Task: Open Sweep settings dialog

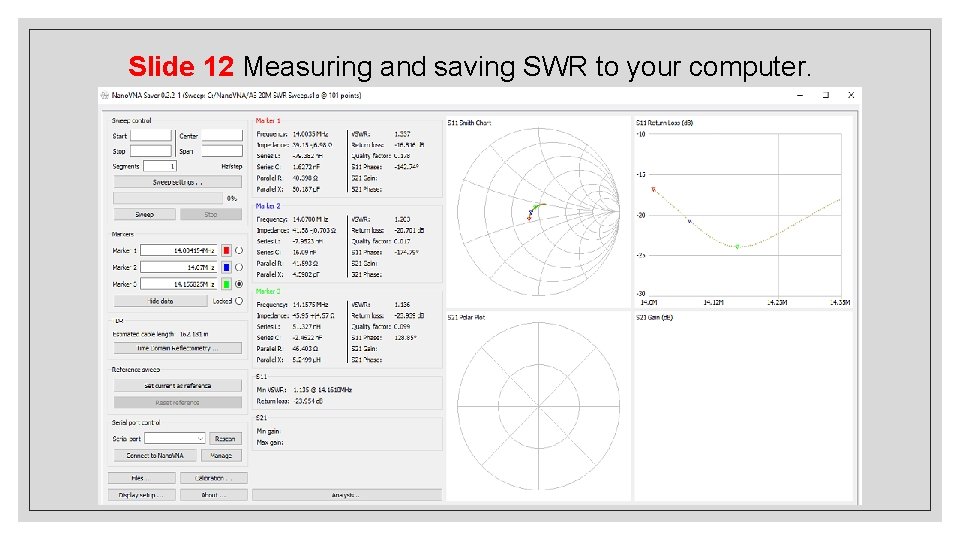Action: point(178,182)
